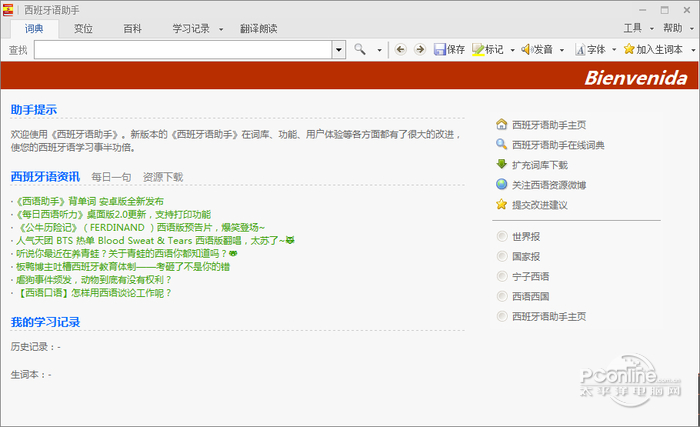Image resolution: width=700 pixels, height=427 pixels.
Task: Go back with the left arrow button
Action: 400,49
